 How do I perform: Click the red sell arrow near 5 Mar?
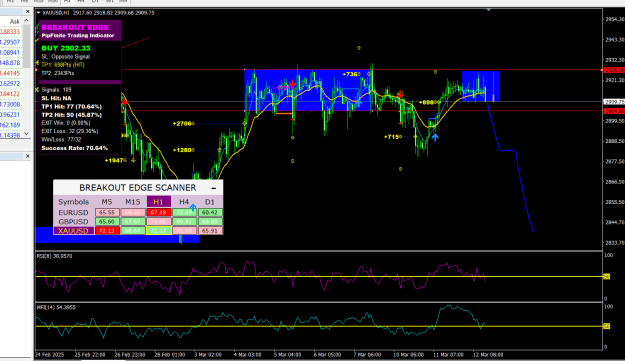click(293, 84)
